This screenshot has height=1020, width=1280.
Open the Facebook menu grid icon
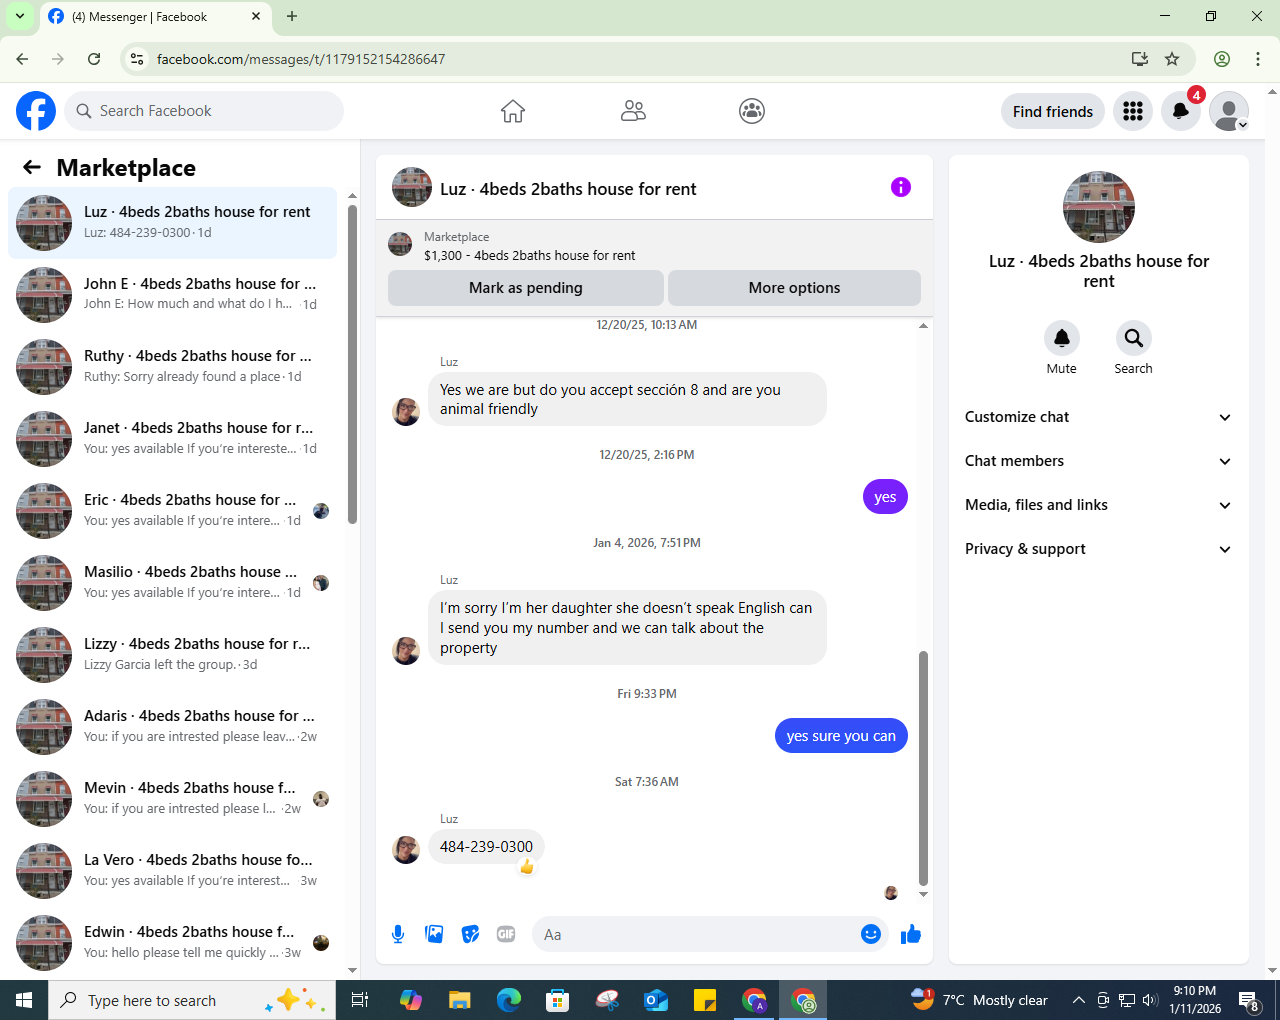pyautogui.click(x=1133, y=111)
